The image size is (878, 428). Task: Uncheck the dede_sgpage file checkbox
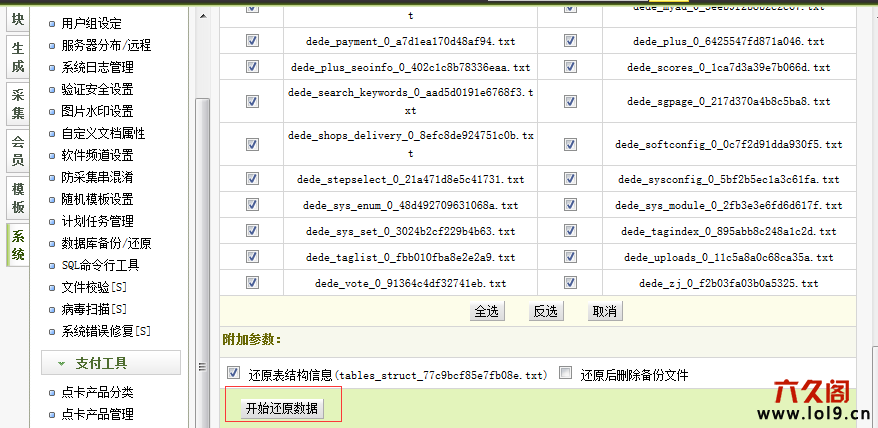click(x=570, y=101)
